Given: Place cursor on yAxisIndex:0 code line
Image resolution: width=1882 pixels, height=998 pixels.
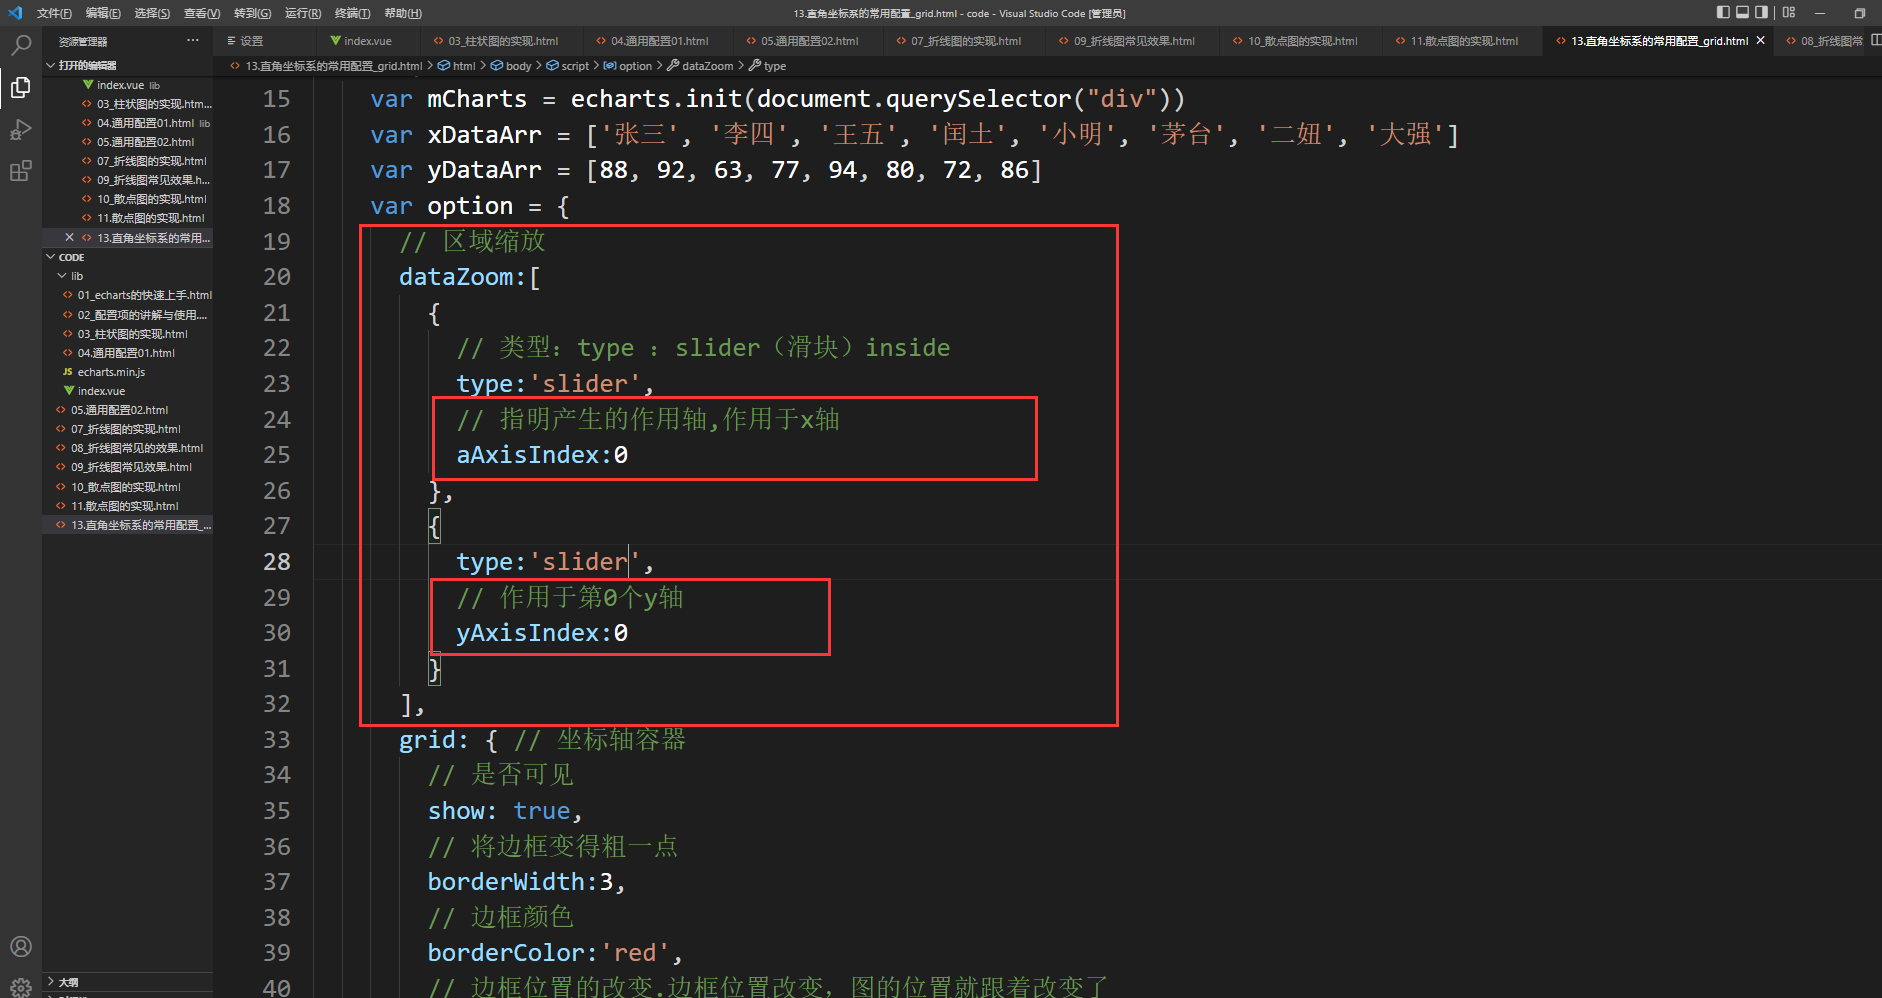Looking at the screenshot, I should tap(542, 633).
